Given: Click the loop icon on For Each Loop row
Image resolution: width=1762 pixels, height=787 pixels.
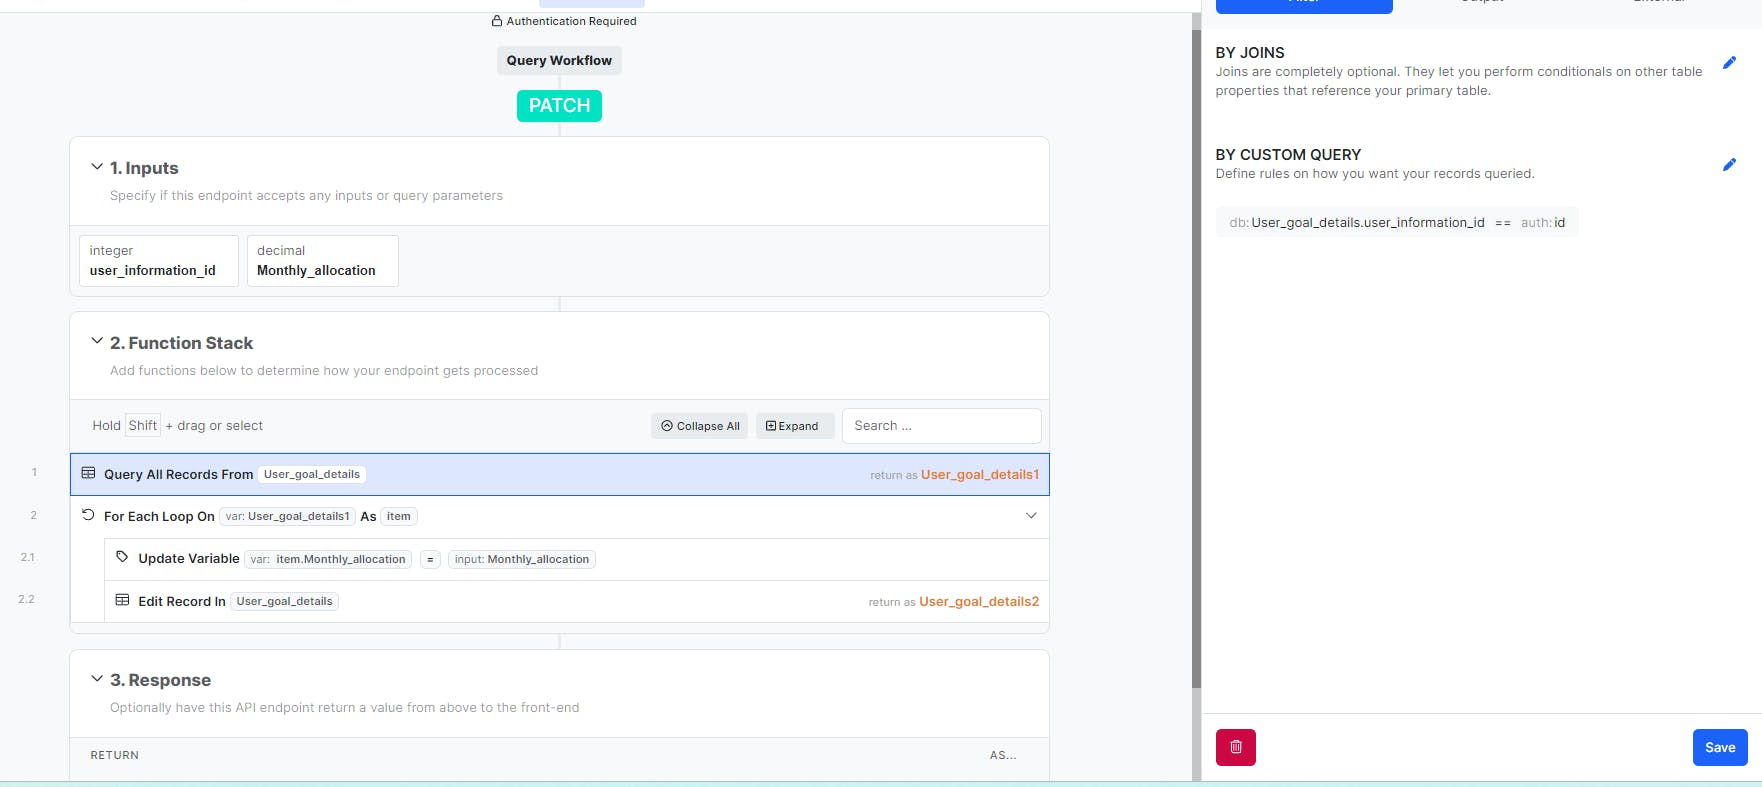Looking at the screenshot, I should click(x=88, y=515).
